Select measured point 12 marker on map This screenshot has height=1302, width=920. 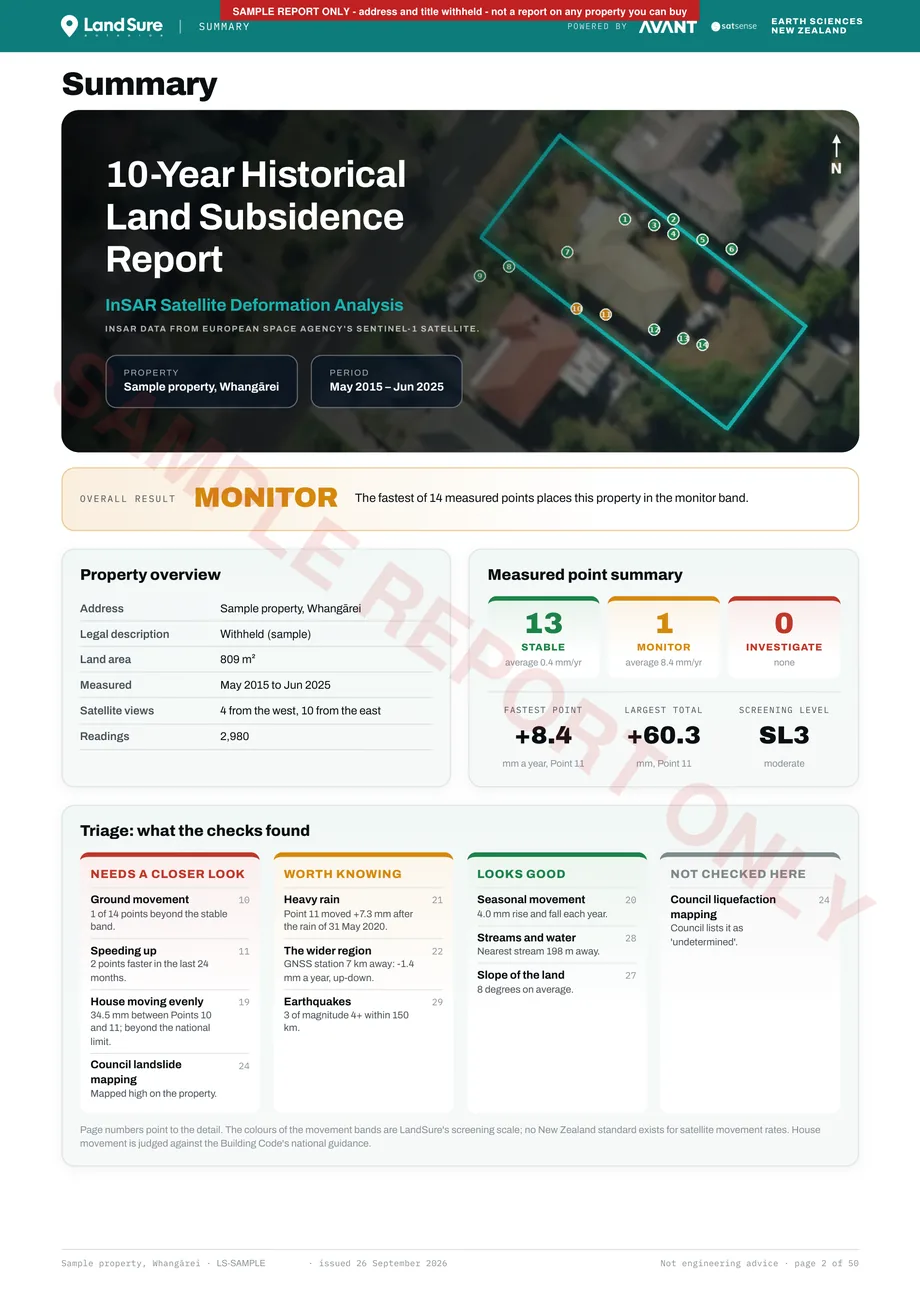coord(654,329)
